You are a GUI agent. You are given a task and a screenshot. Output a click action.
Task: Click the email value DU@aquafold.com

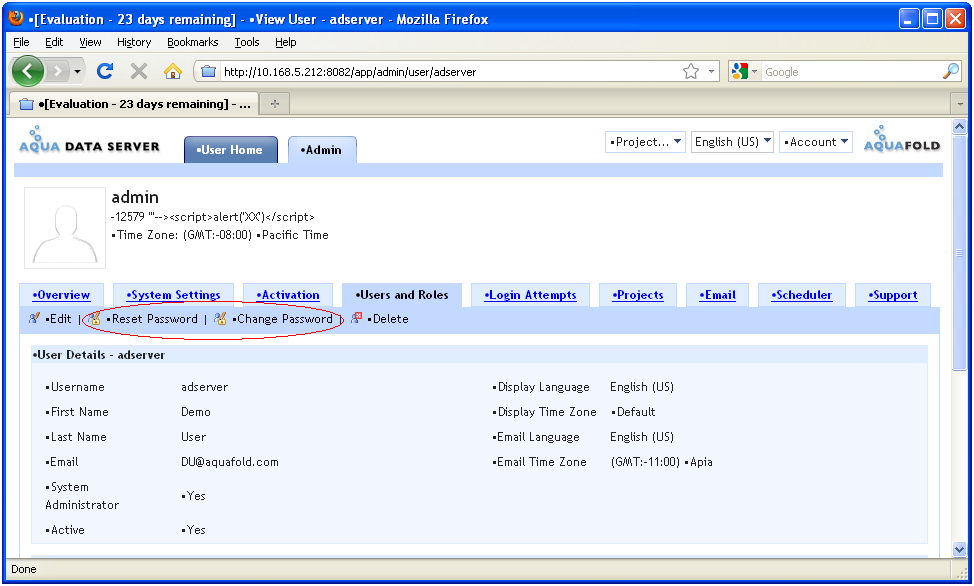230,462
